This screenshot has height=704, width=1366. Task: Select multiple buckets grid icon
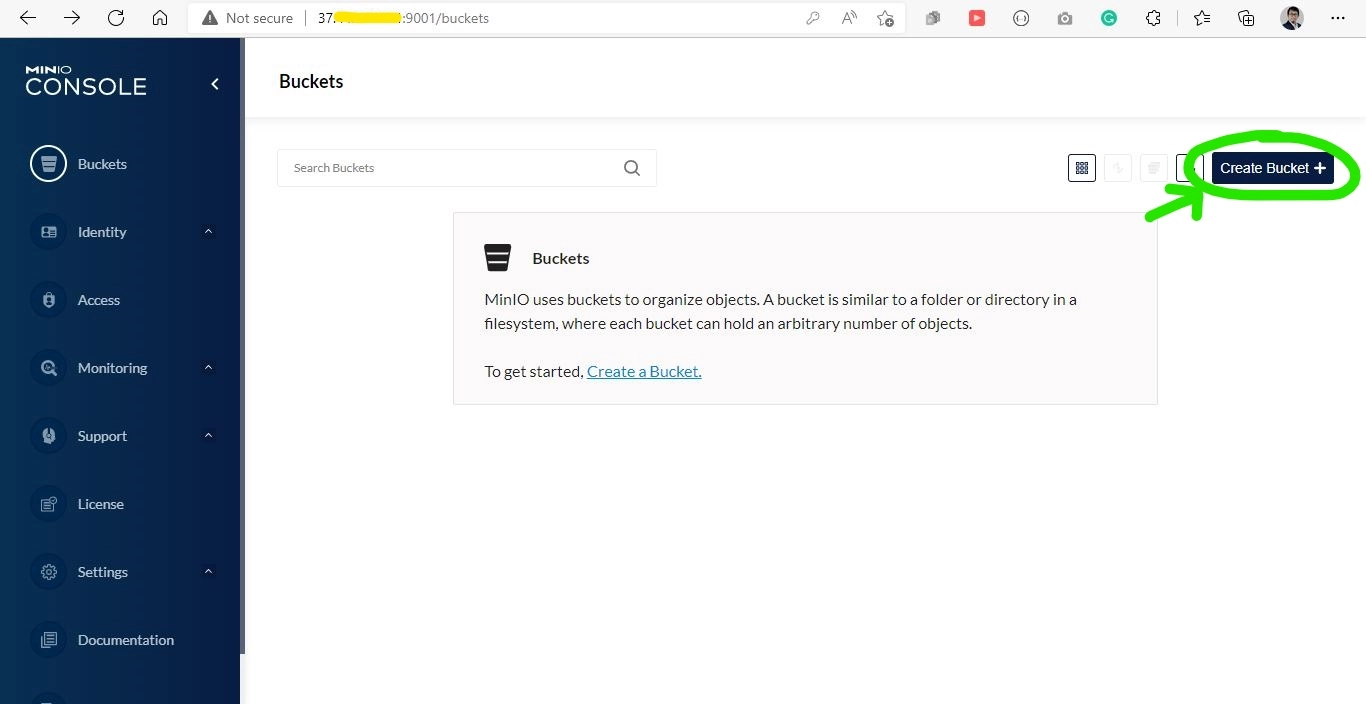(1082, 168)
